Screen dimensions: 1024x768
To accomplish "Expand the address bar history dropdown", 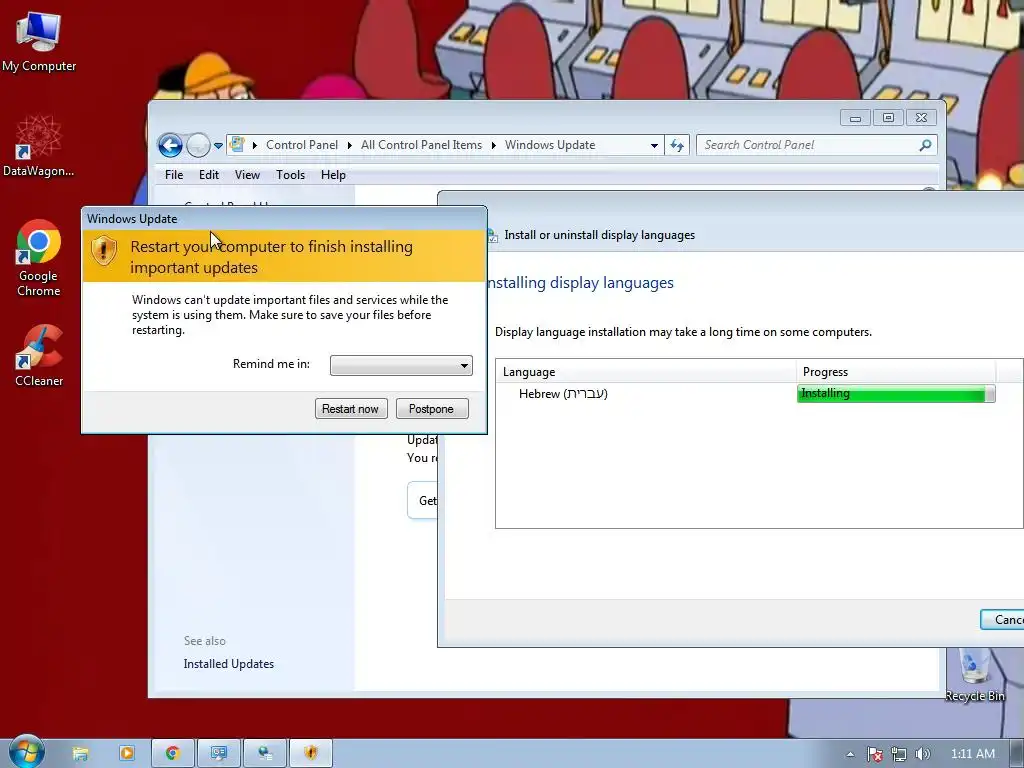I will point(654,146).
